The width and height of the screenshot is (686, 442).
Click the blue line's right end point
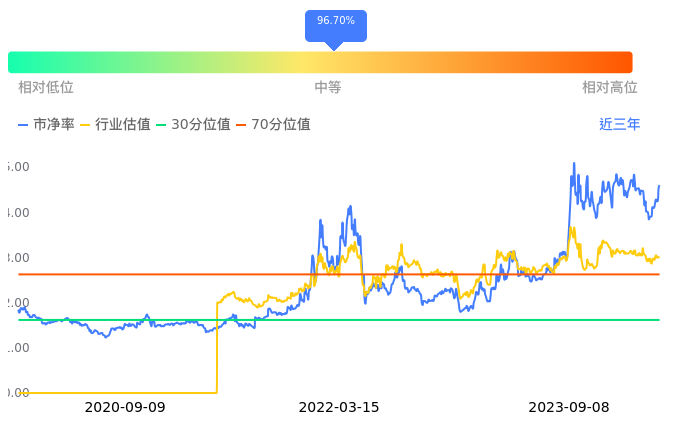click(659, 186)
